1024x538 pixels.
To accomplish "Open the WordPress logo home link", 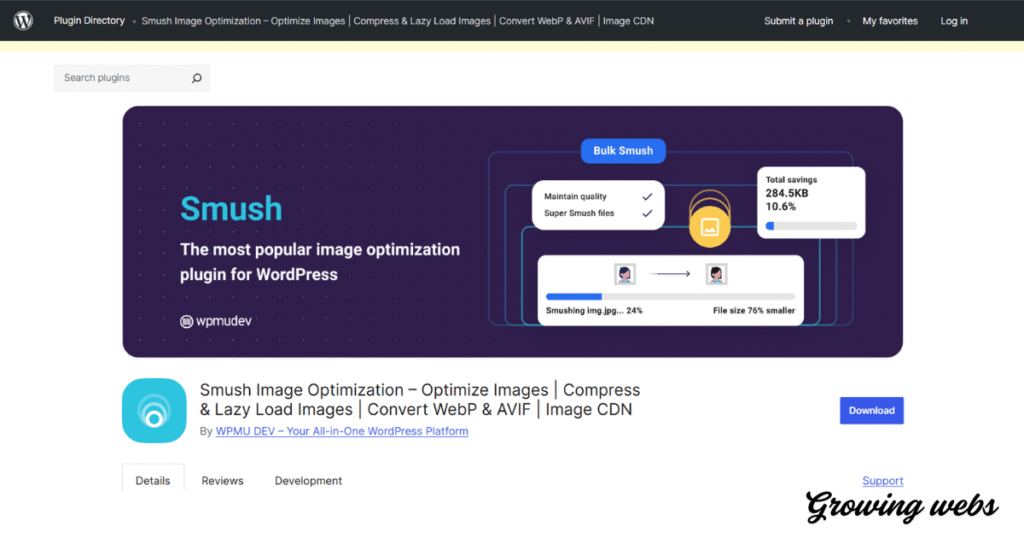I will click(24, 20).
